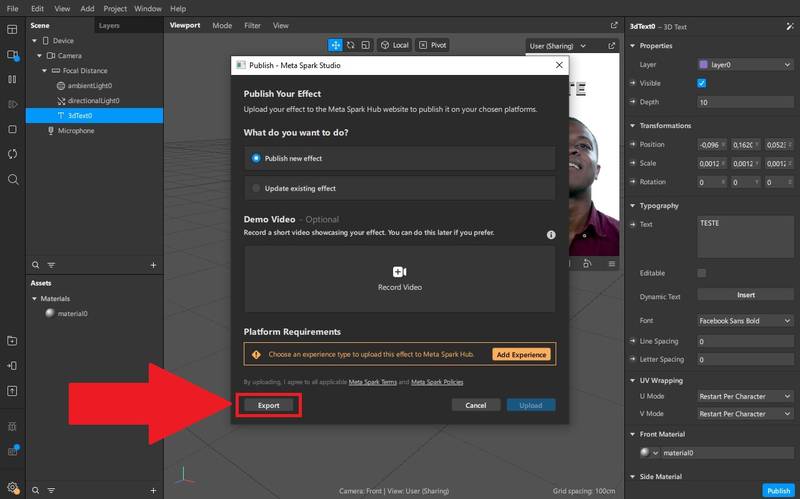
Task: Select Publish new effect radio button
Action: point(256,158)
